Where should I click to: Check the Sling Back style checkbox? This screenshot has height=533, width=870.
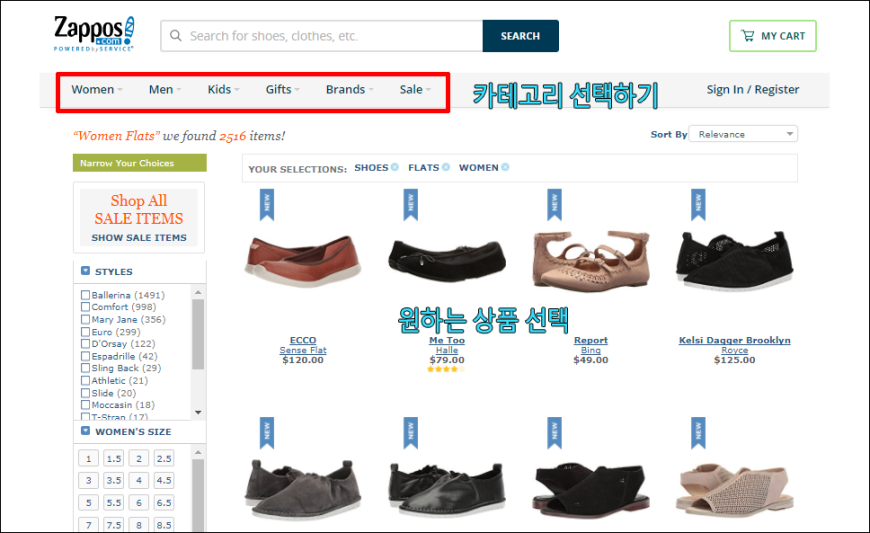pos(85,368)
